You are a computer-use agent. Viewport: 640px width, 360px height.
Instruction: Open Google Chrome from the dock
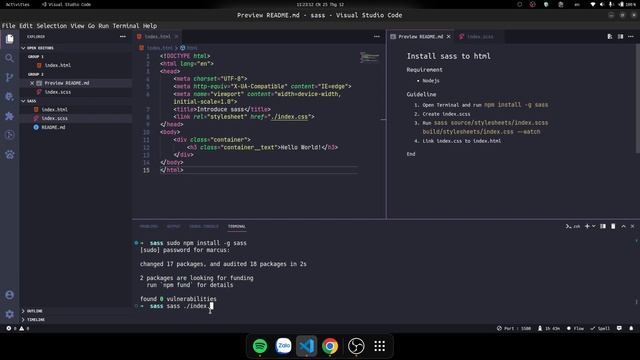pos(330,346)
